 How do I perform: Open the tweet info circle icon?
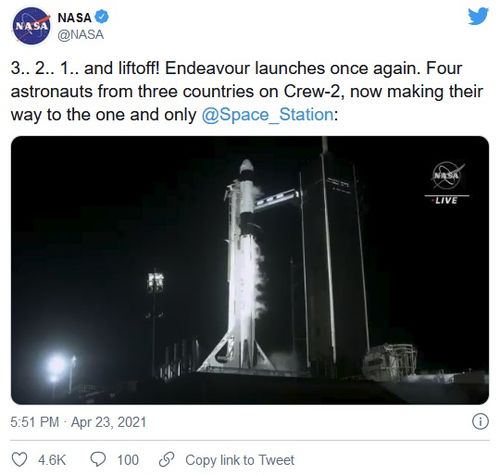pos(480,422)
